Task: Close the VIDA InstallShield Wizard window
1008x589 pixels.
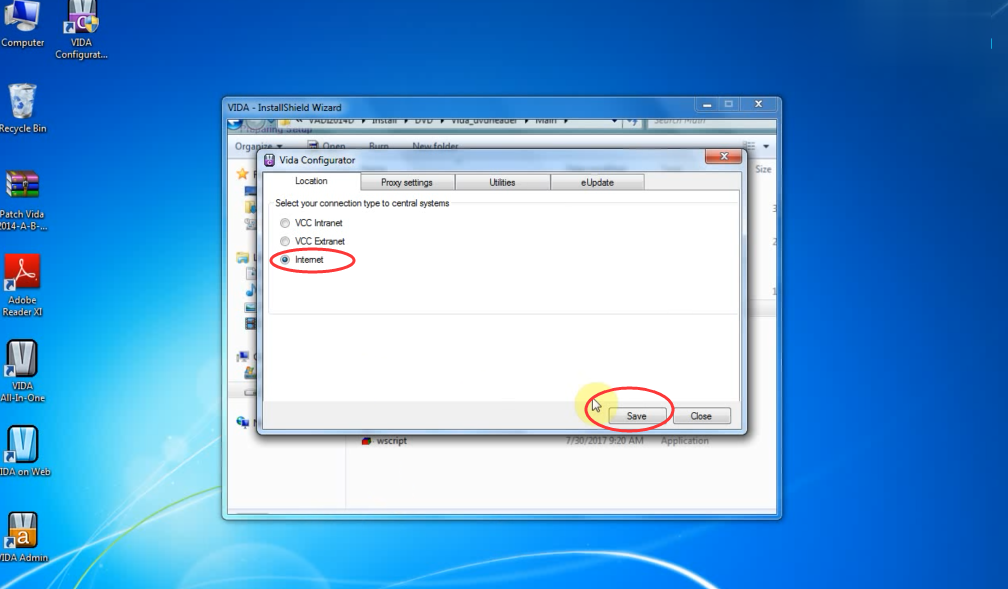Action: click(759, 104)
